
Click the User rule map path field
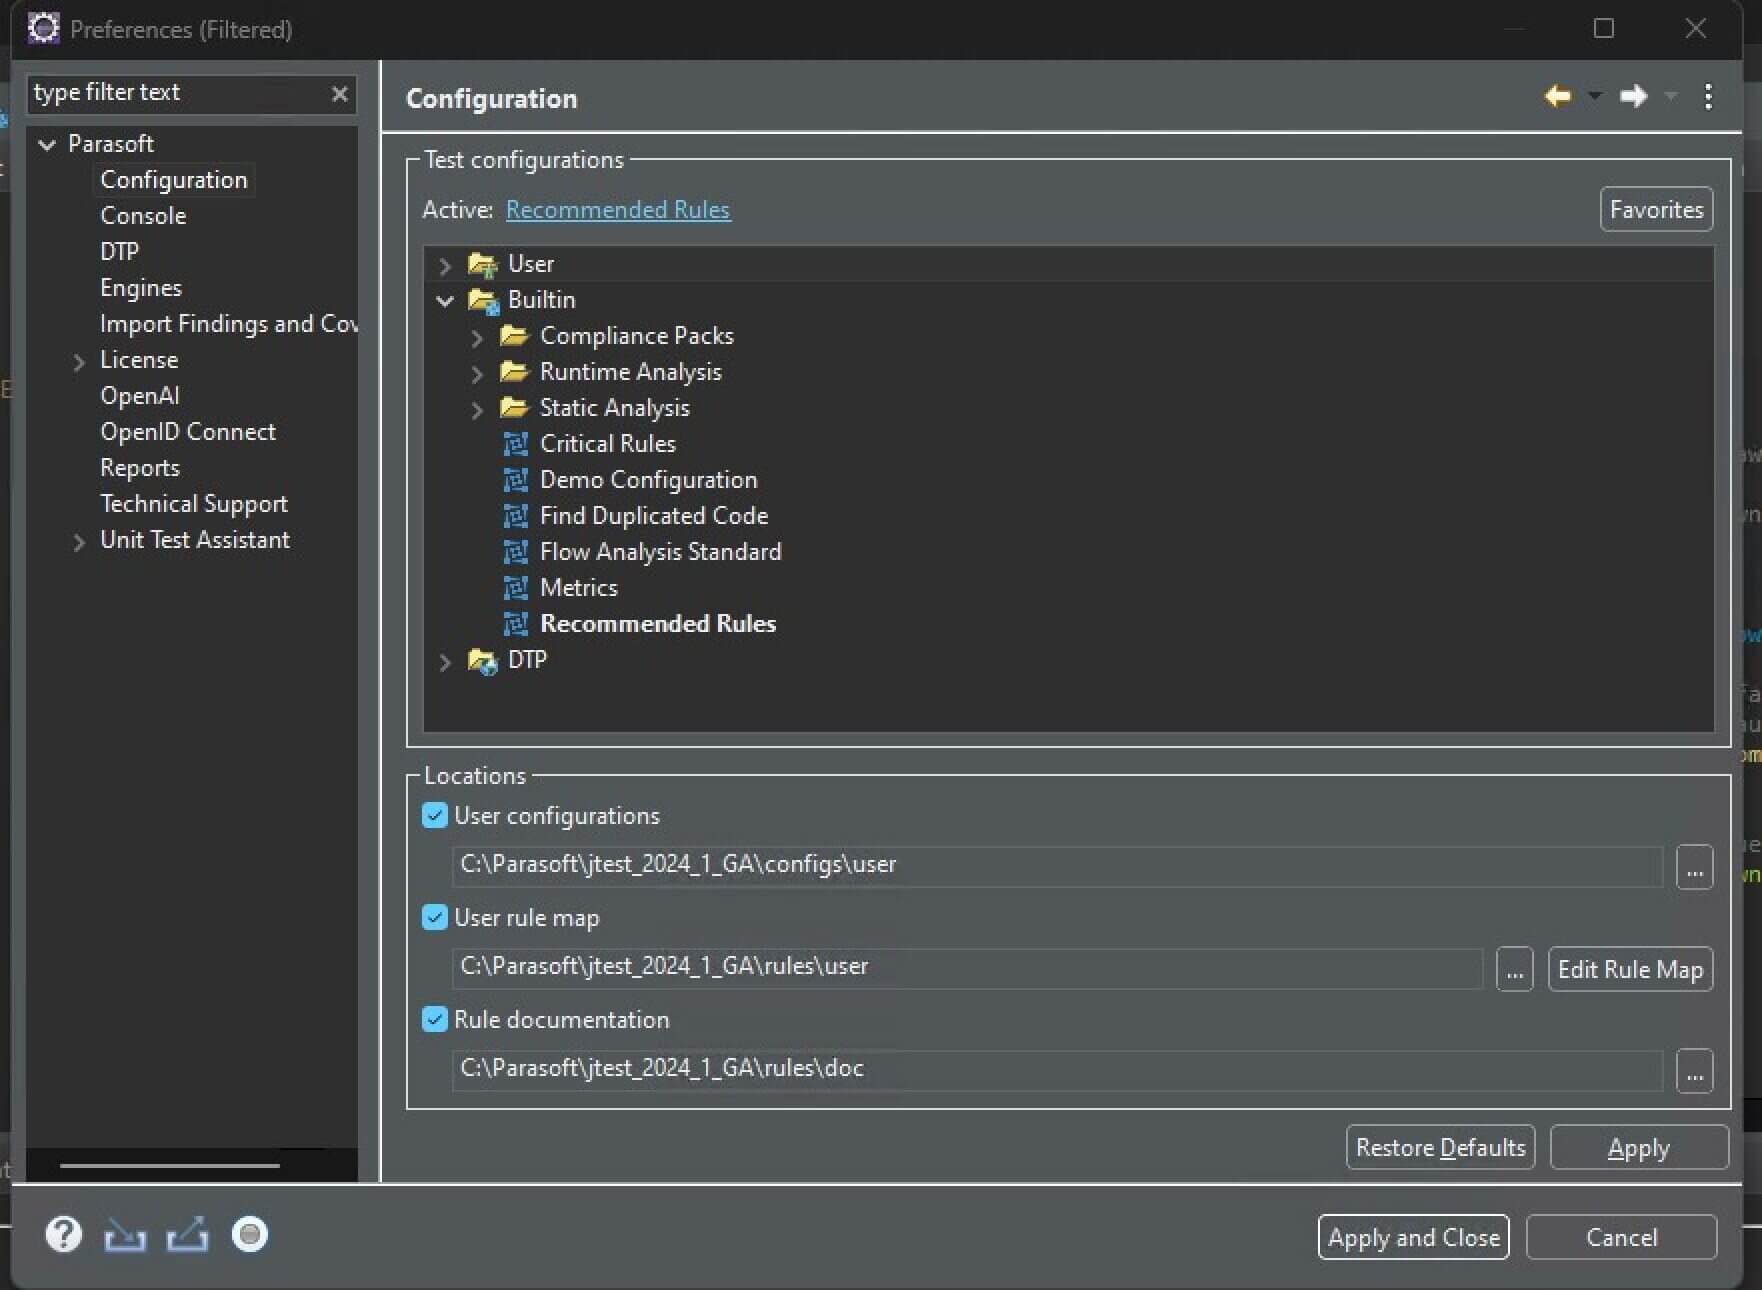click(x=967, y=967)
